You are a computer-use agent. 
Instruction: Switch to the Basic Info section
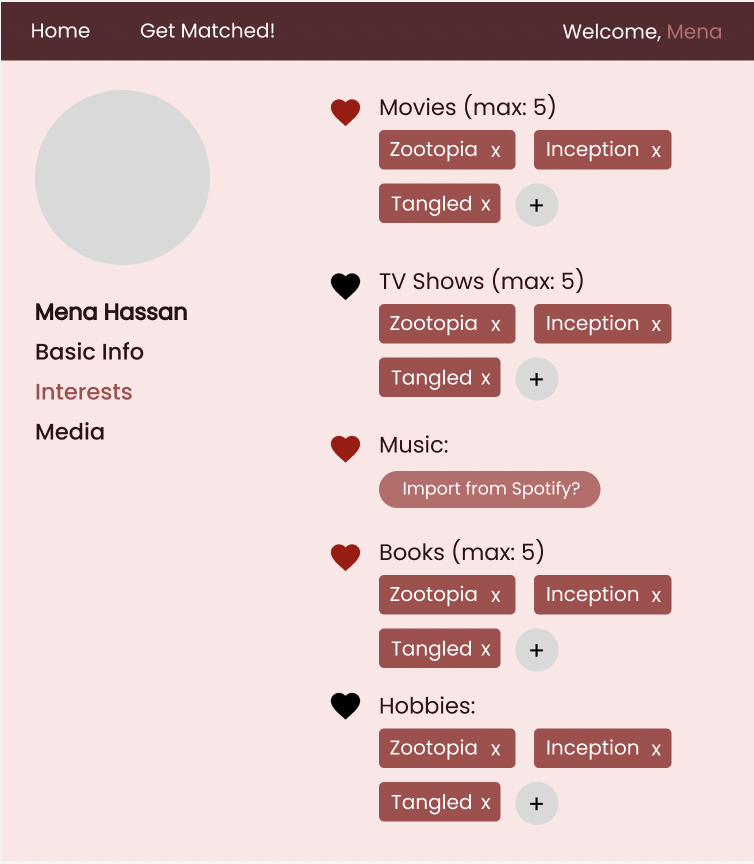tap(89, 352)
